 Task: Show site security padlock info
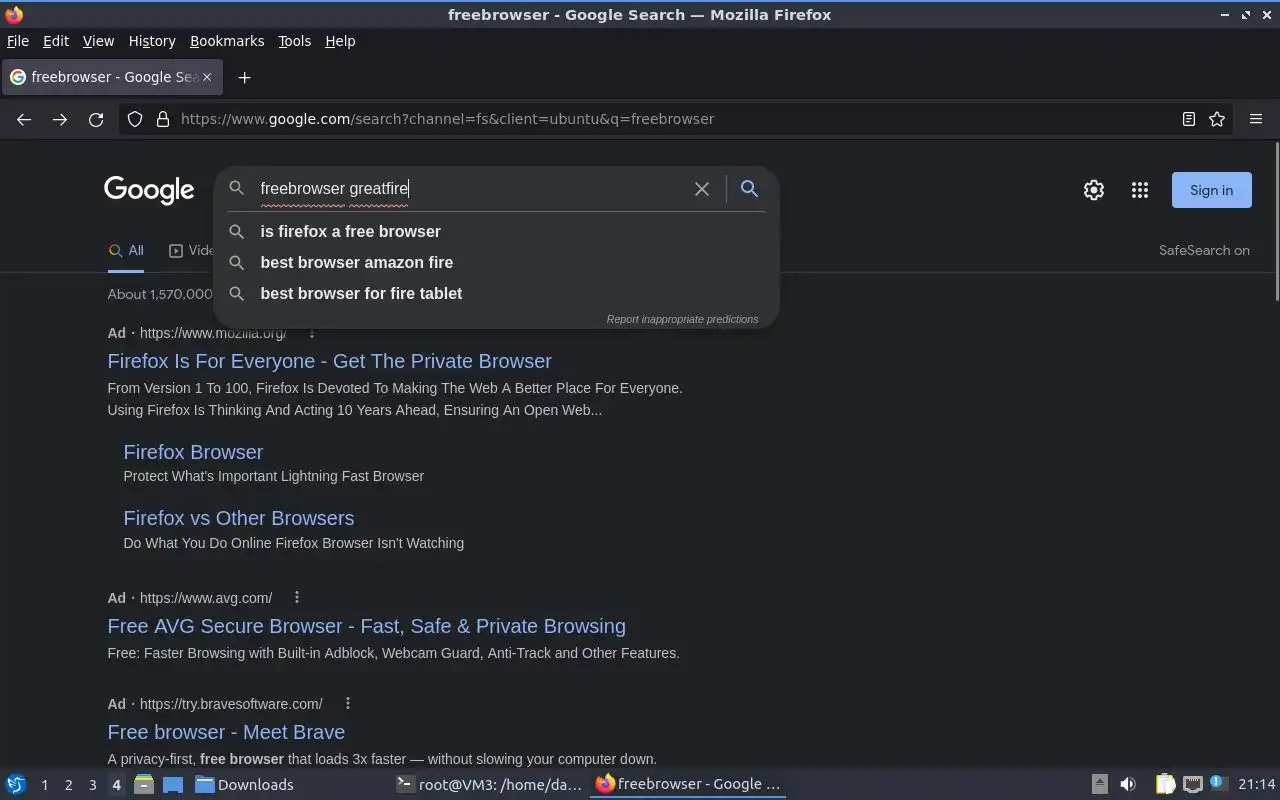point(163,119)
